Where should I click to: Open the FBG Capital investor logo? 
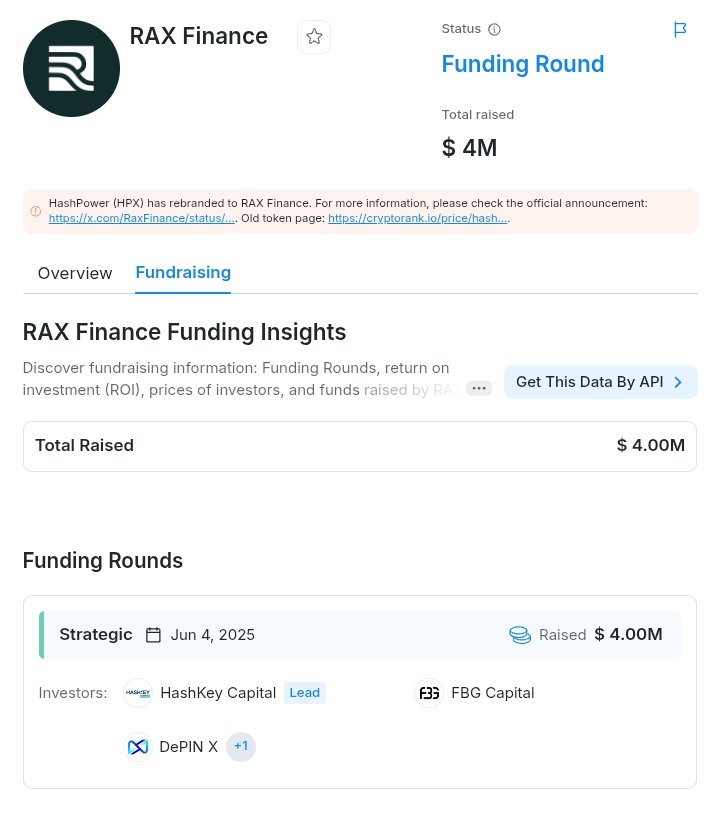tap(429, 693)
